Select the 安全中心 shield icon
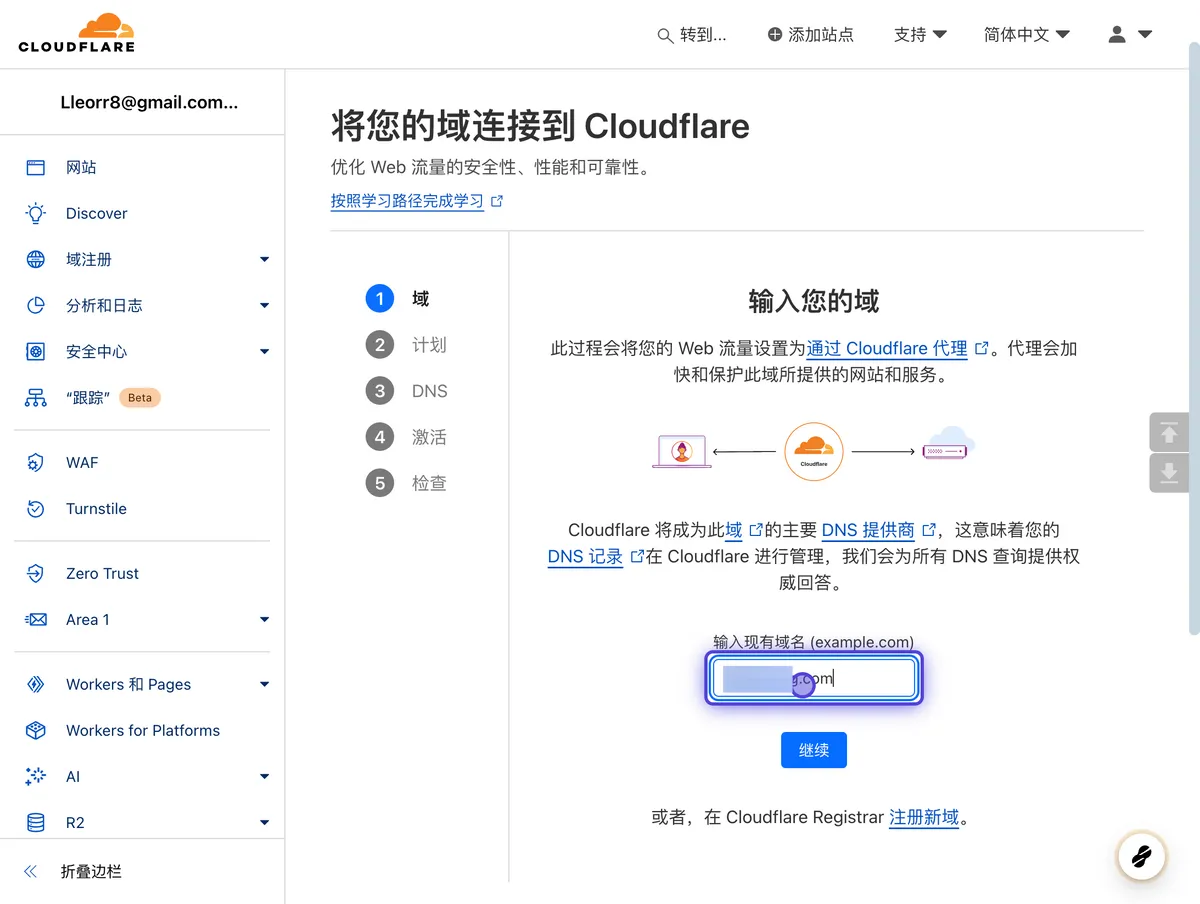Screen dimensions: 1200x904 [x=38, y=351]
